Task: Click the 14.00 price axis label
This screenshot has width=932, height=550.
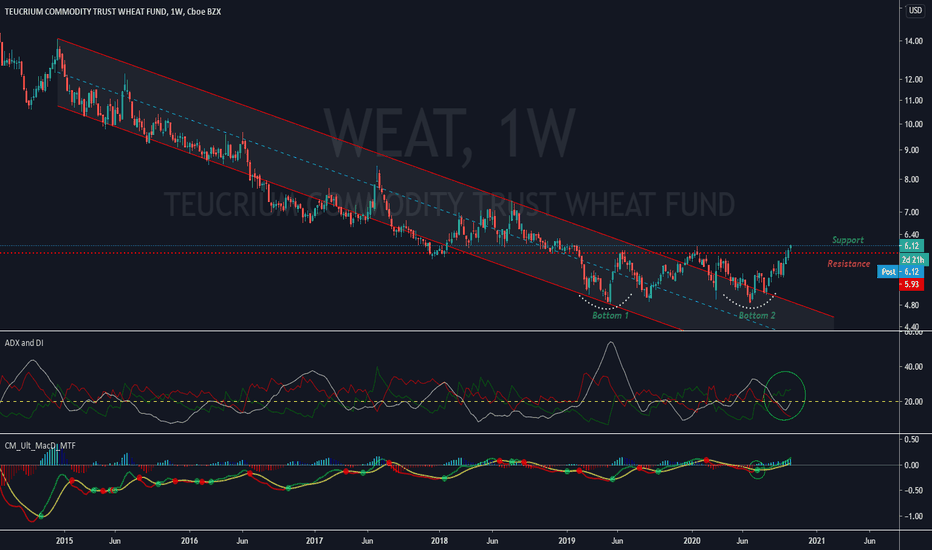Action: tap(914, 41)
